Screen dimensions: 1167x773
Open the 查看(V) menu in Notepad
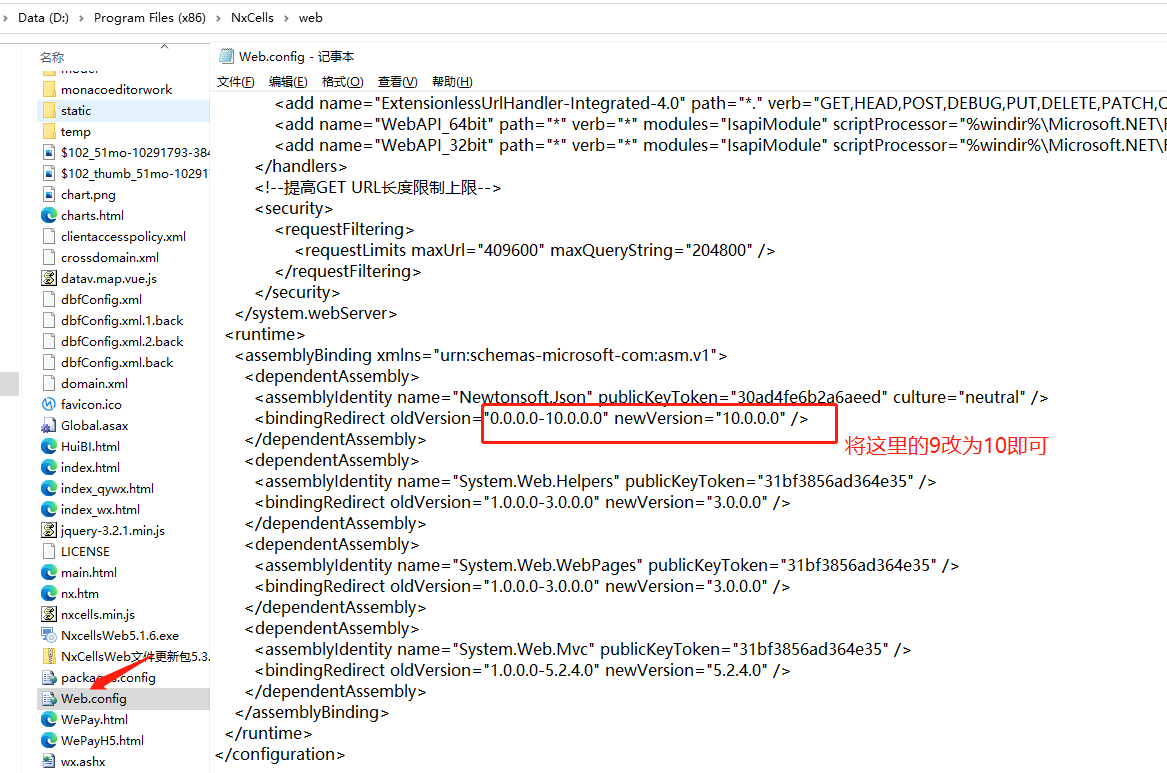tap(397, 82)
